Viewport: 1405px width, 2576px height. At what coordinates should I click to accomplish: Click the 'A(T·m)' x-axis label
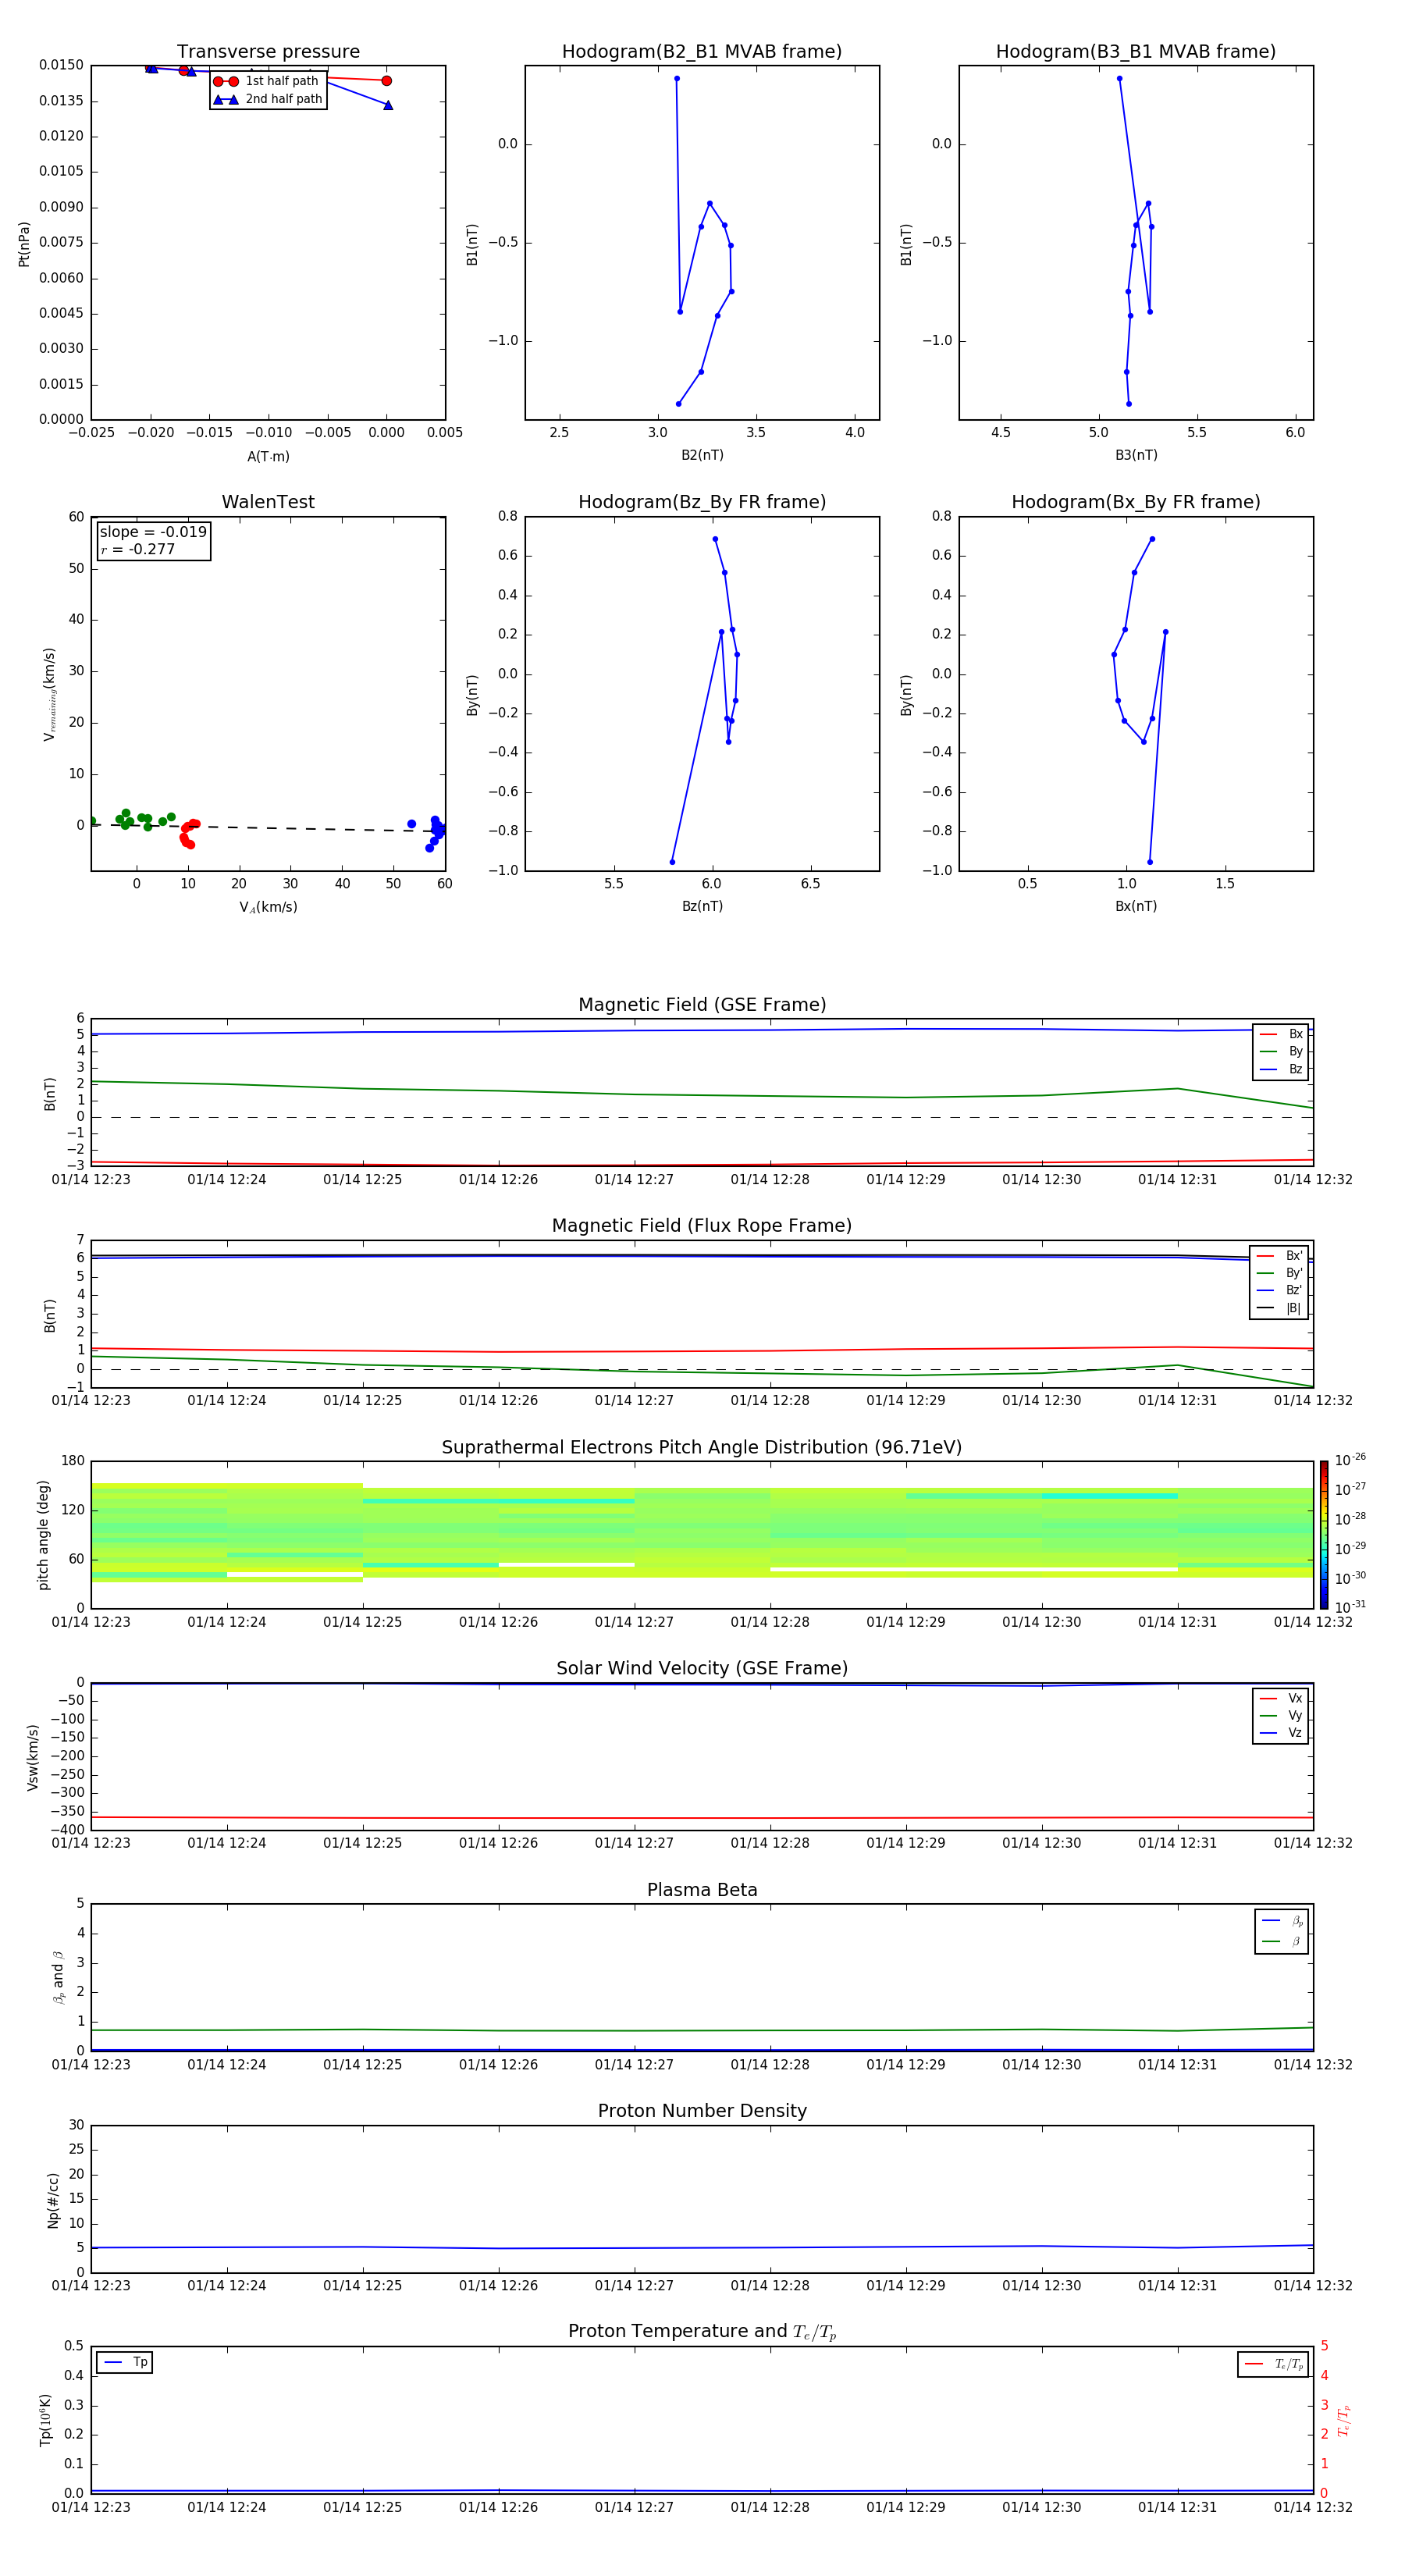click(x=268, y=456)
